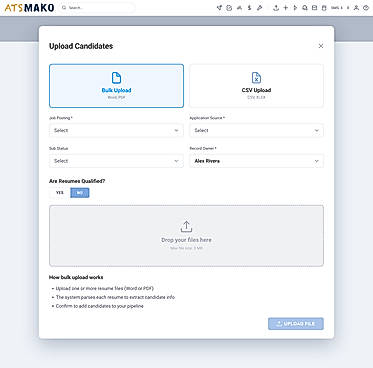
Task: Focus the Search field in the top bar
Action: [x=98, y=8]
